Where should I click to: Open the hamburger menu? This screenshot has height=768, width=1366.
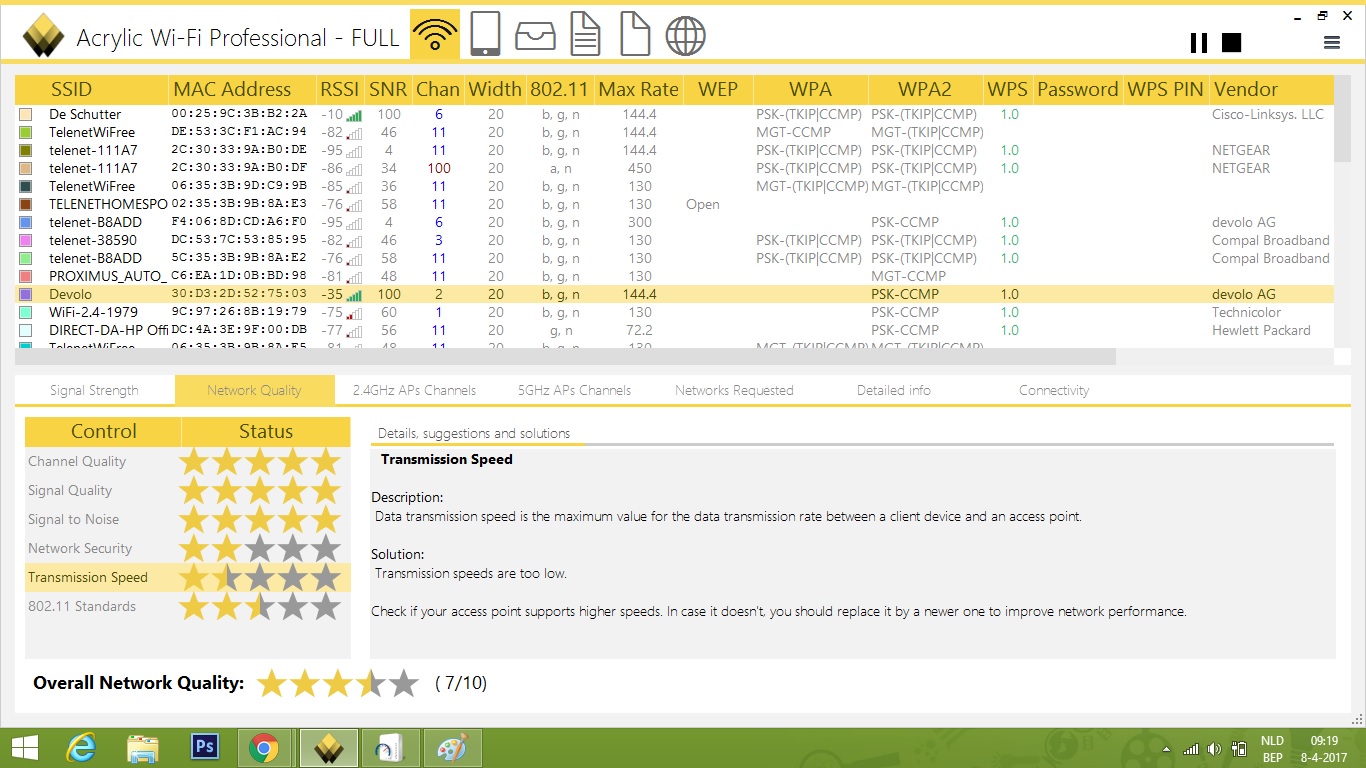click(x=1331, y=42)
